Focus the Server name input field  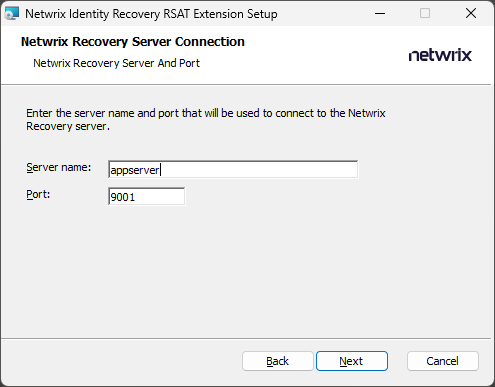(x=233, y=169)
